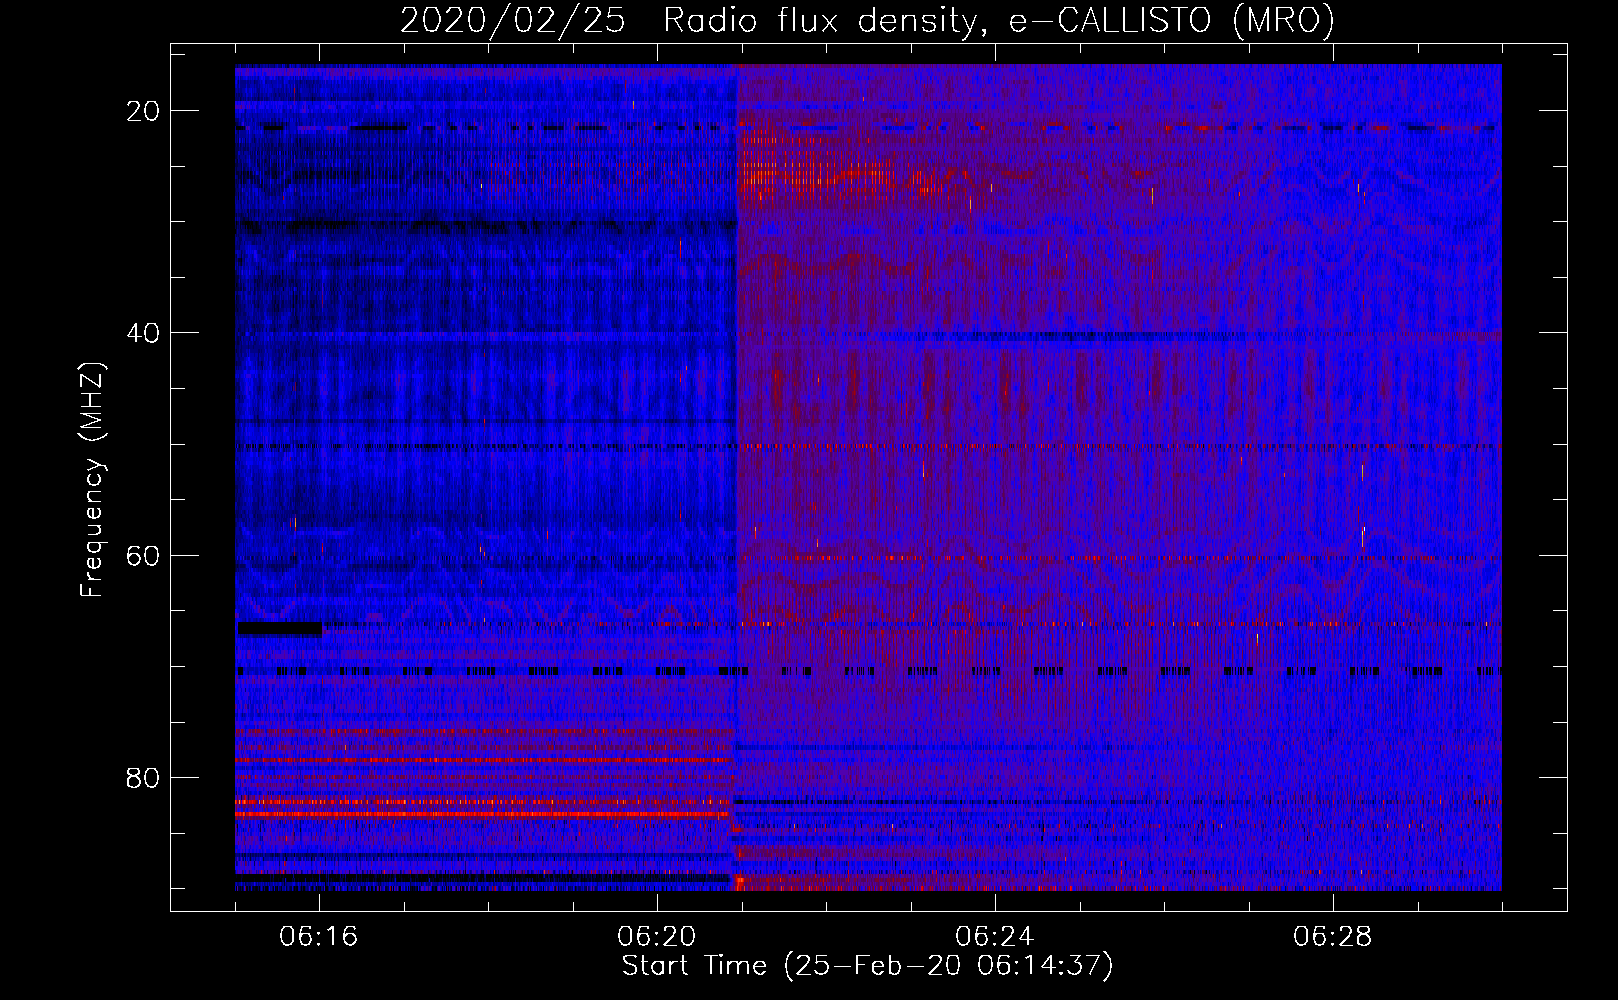Screen dimensions: 1618x1000
Task: Click the plot title '2020/02/25 Radio flux density'
Action: point(867,20)
